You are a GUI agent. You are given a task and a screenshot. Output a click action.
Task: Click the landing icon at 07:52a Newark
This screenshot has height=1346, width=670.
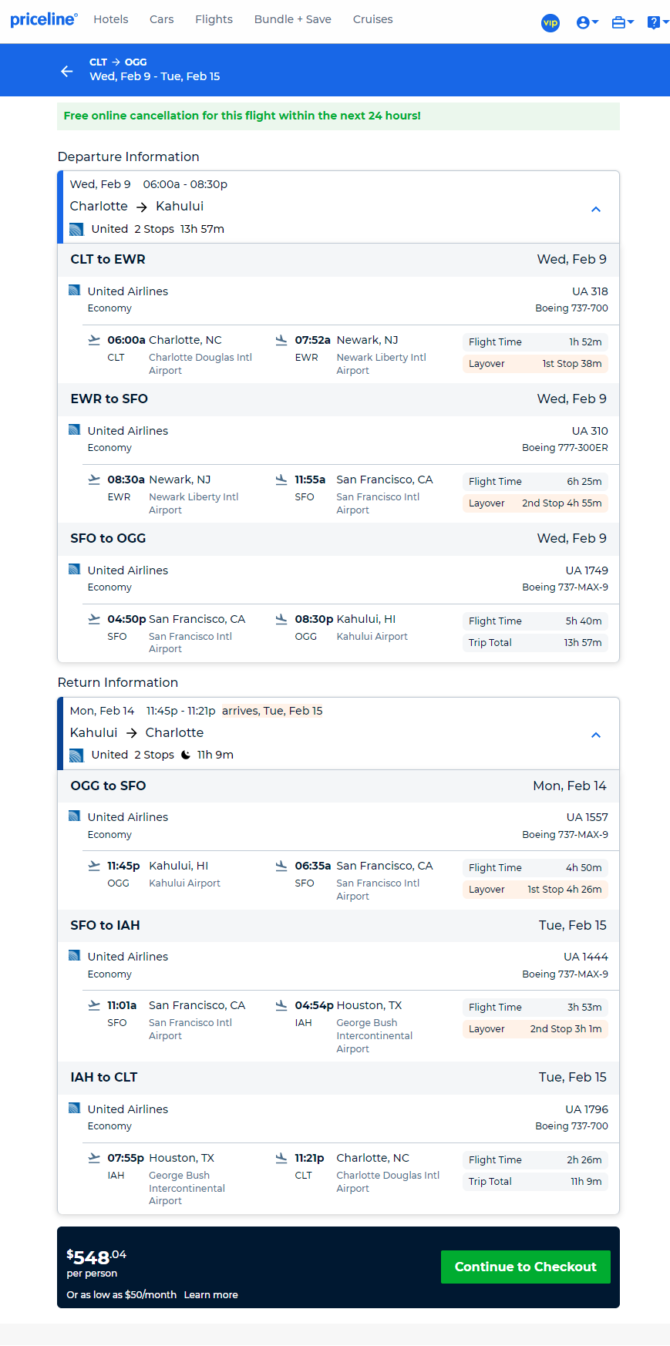coord(282,340)
